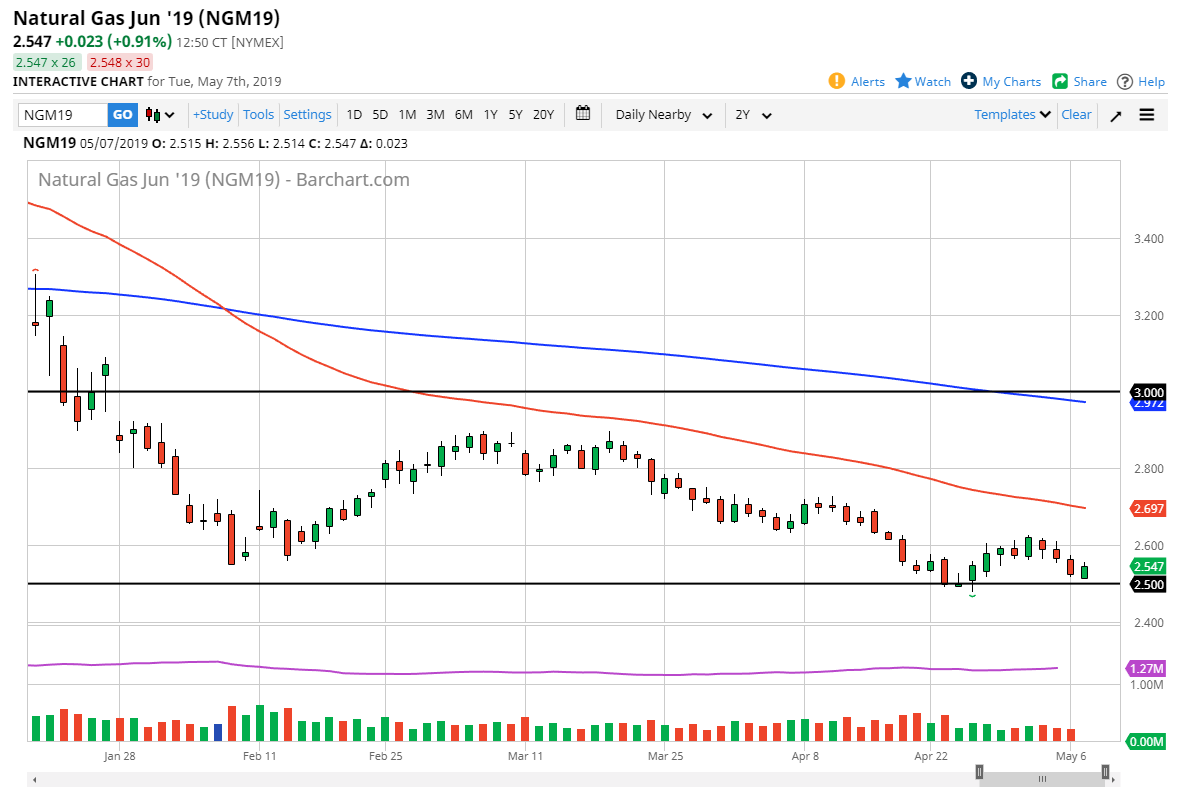Select the trend line drawing arrow tool
Viewport: 1177px width, 794px height.
[1115, 114]
